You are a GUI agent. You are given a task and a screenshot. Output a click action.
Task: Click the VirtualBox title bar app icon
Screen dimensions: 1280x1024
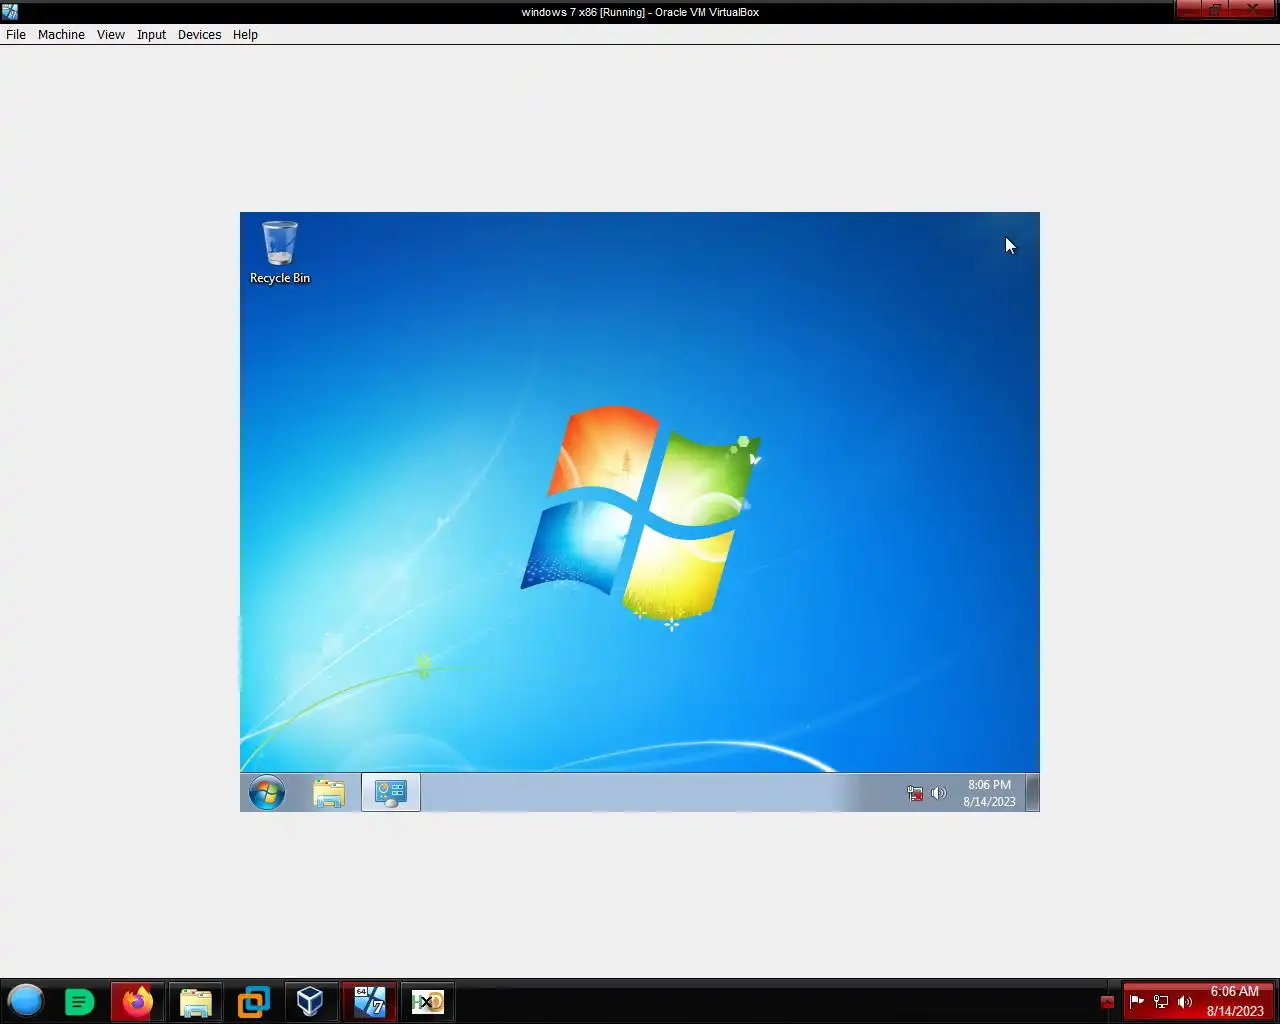point(10,12)
